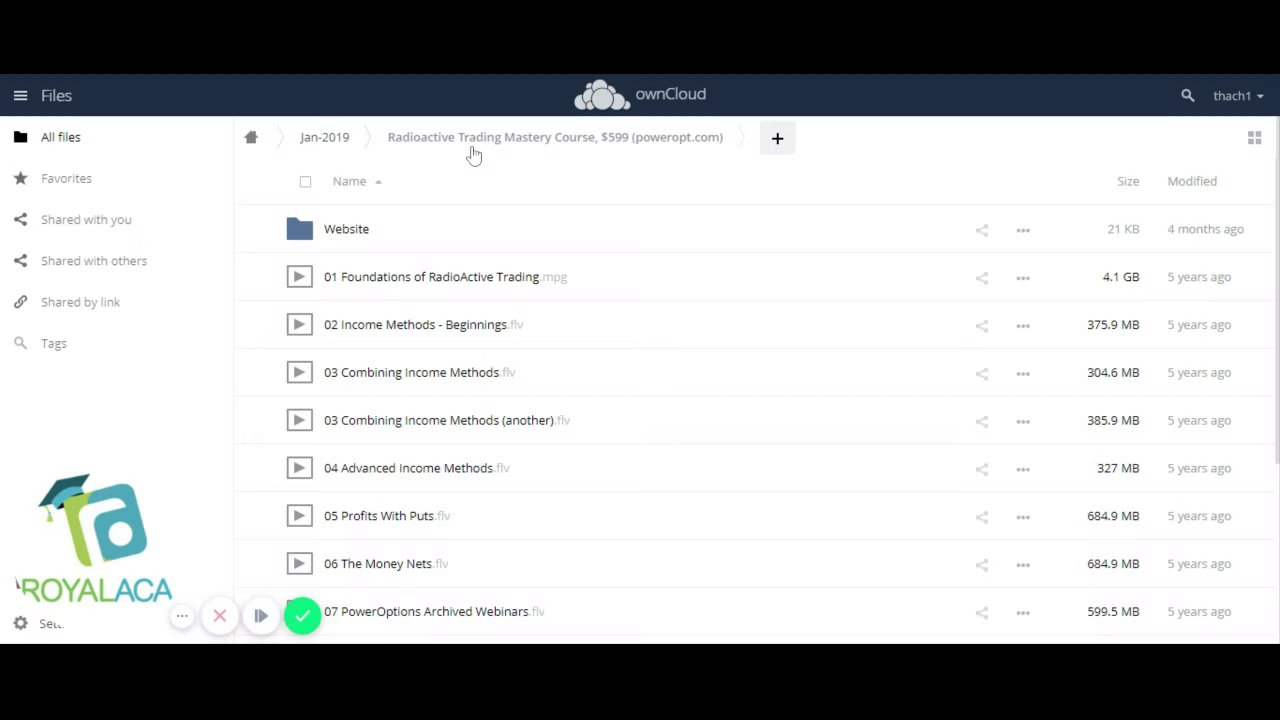Share 05 Profits With Puts
Viewport: 1280px width, 720px height.
pyautogui.click(x=981, y=517)
